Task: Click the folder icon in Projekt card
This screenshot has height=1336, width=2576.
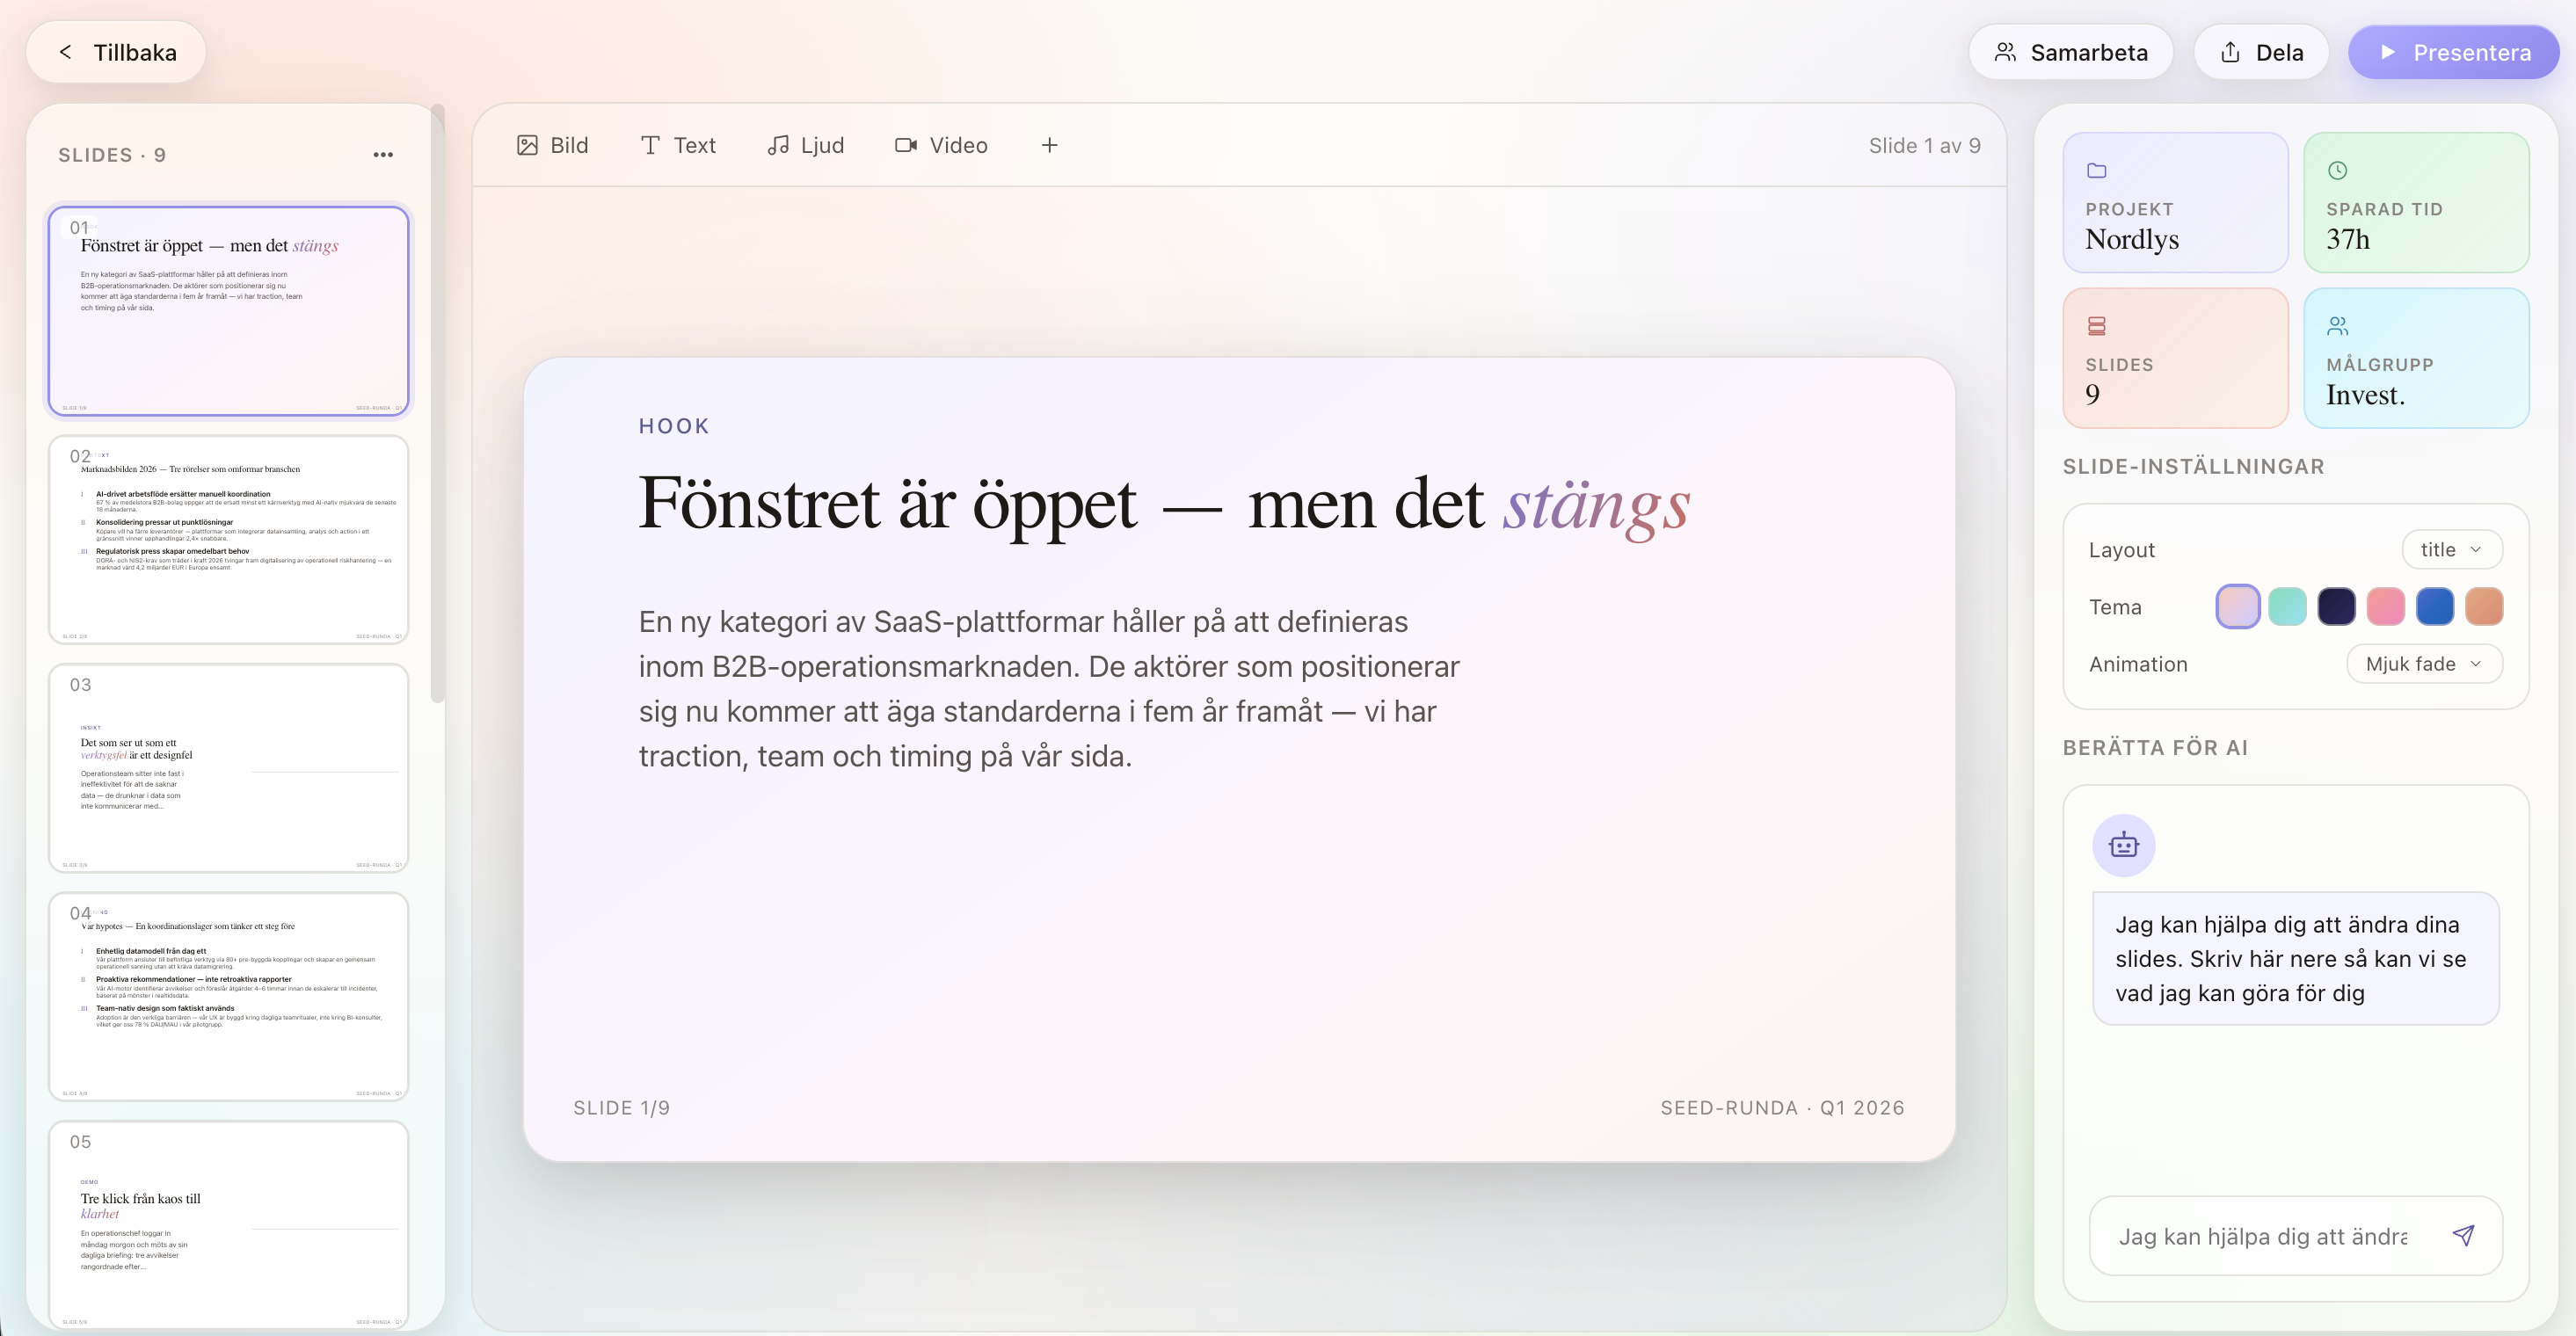Action: 2097,170
